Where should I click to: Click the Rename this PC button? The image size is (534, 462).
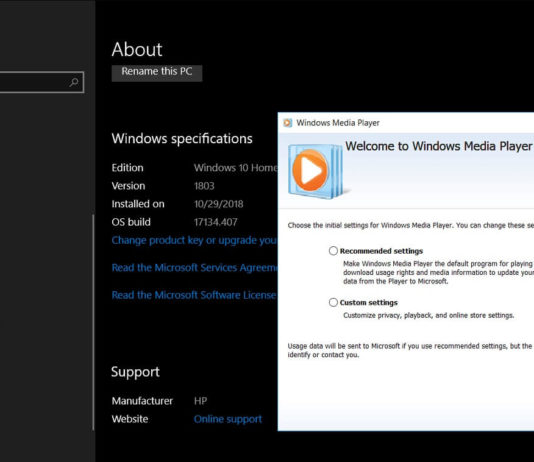coord(157,73)
